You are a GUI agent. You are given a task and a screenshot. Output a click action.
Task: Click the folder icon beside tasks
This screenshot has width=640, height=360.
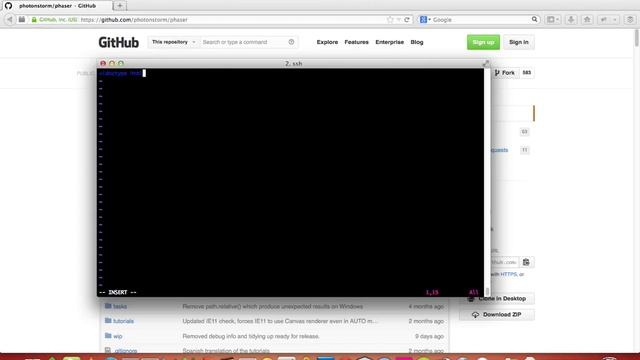(108, 306)
